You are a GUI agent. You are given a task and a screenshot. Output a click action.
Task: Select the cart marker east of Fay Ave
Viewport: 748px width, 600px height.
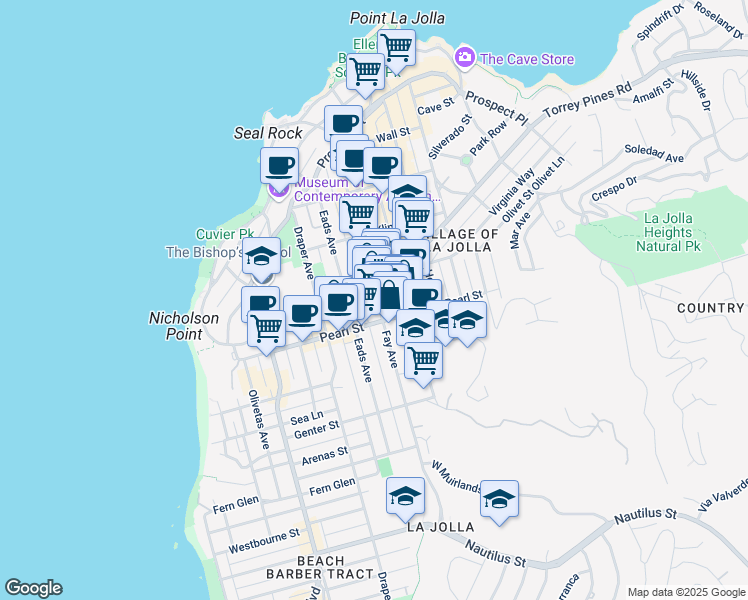click(x=424, y=361)
